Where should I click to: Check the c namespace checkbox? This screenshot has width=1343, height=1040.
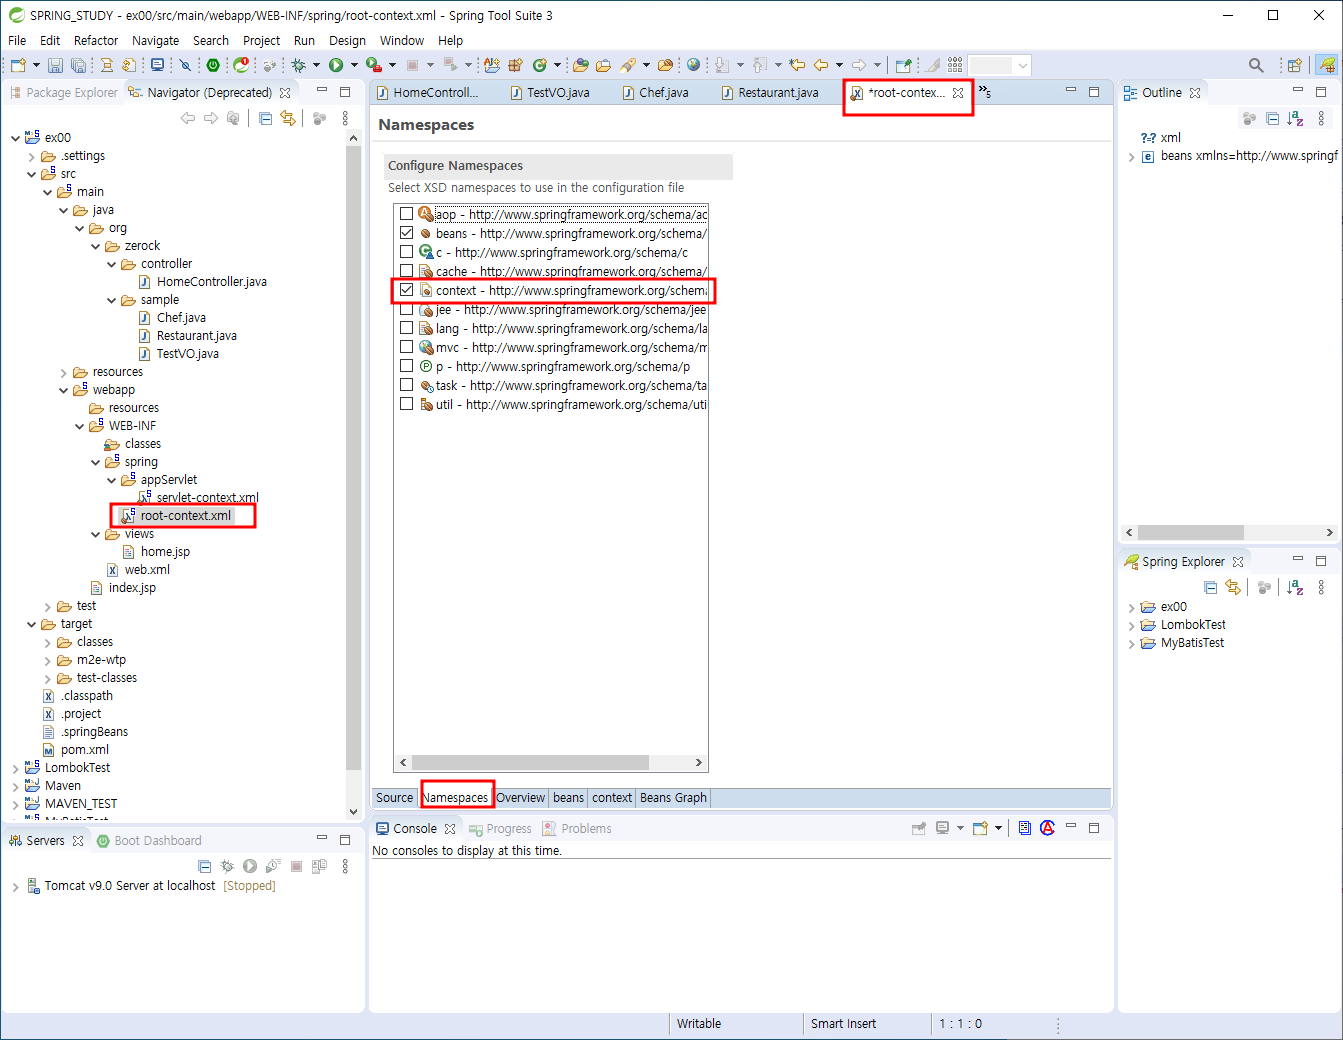pyautogui.click(x=406, y=252)
